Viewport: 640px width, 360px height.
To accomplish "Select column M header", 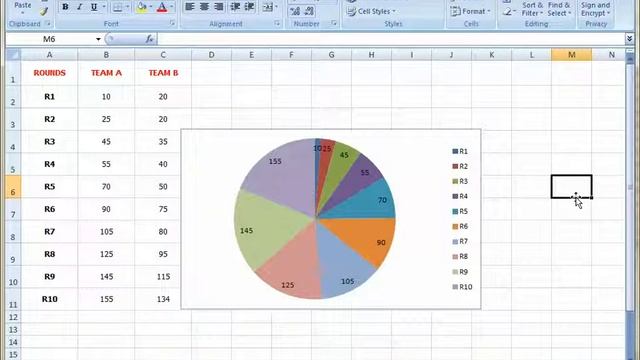I will pos(571,55).
